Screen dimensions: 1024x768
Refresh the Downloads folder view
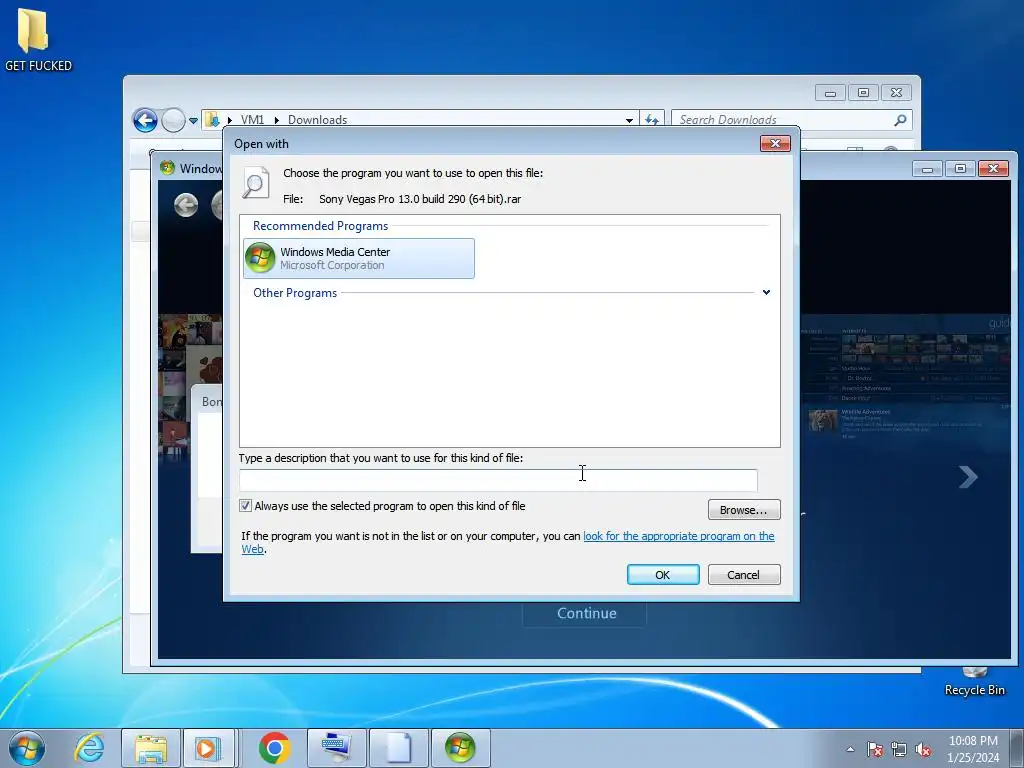pos(652,120)
